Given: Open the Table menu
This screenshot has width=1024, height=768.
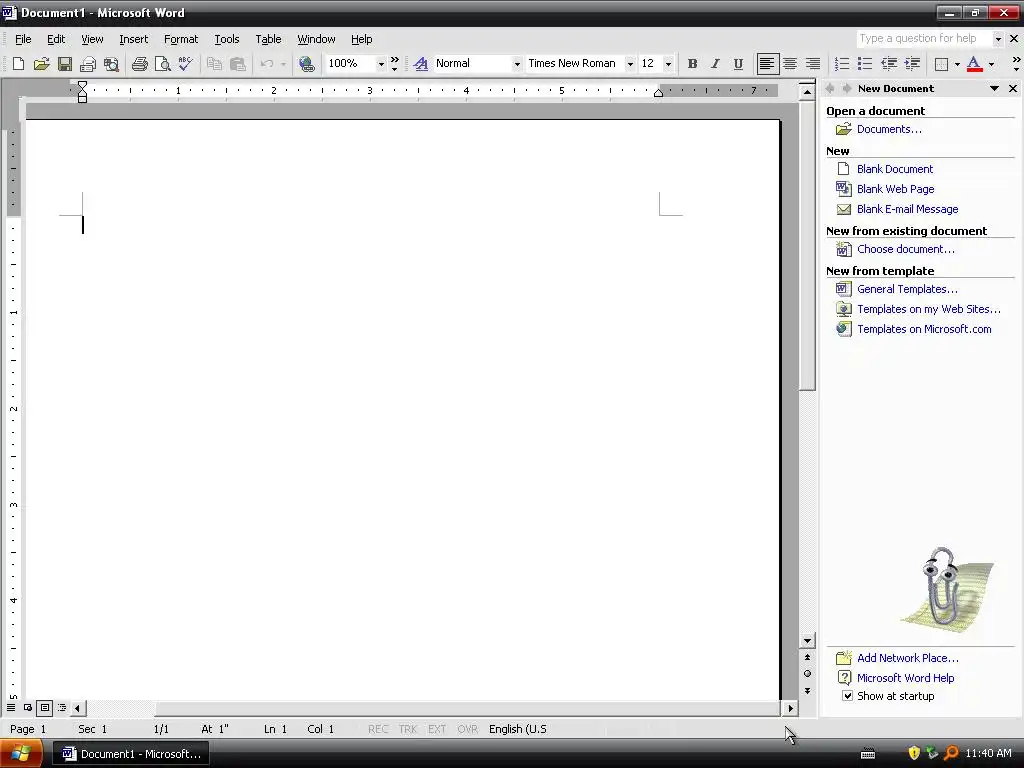Looking at the screenshot, I should coord(268,39).
